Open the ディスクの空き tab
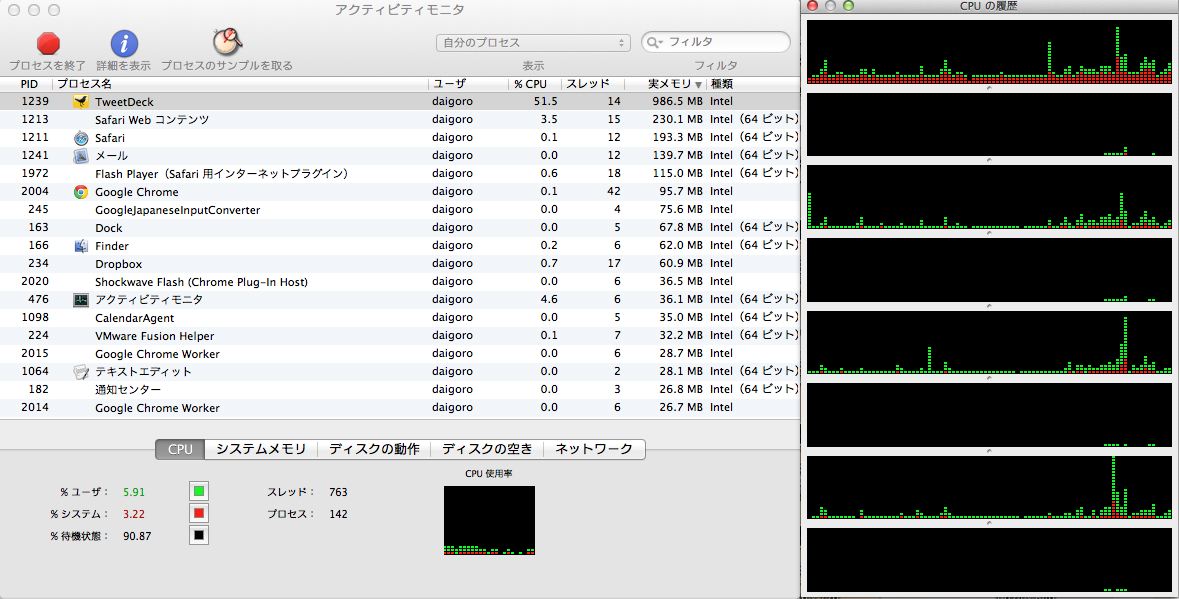1179x599 pixels. click(x=486, y=449)
